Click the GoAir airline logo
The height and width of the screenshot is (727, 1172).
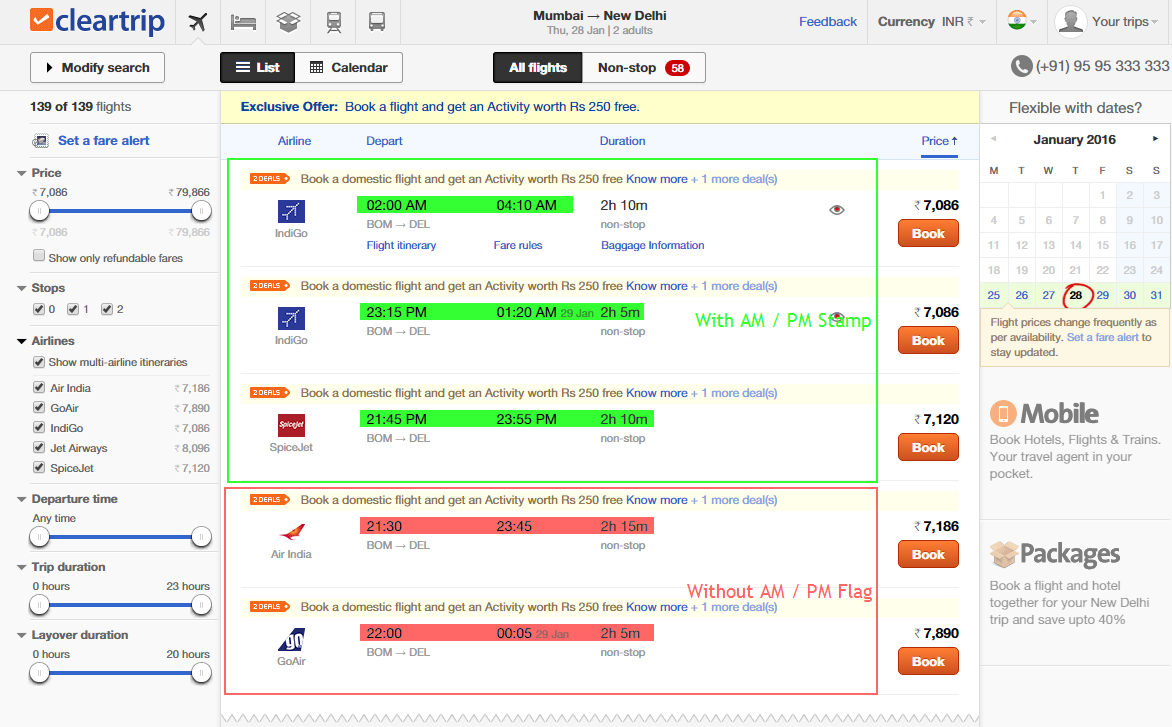tap(292, 640)
